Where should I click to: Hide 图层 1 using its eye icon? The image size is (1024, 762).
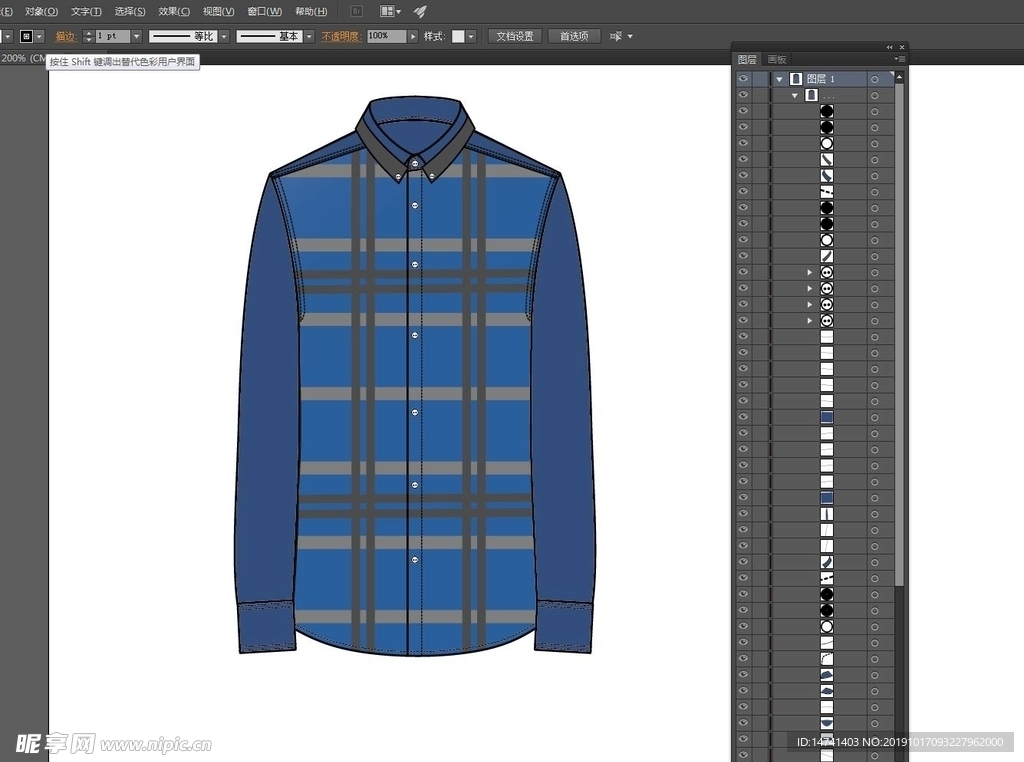tap(743, 79)
